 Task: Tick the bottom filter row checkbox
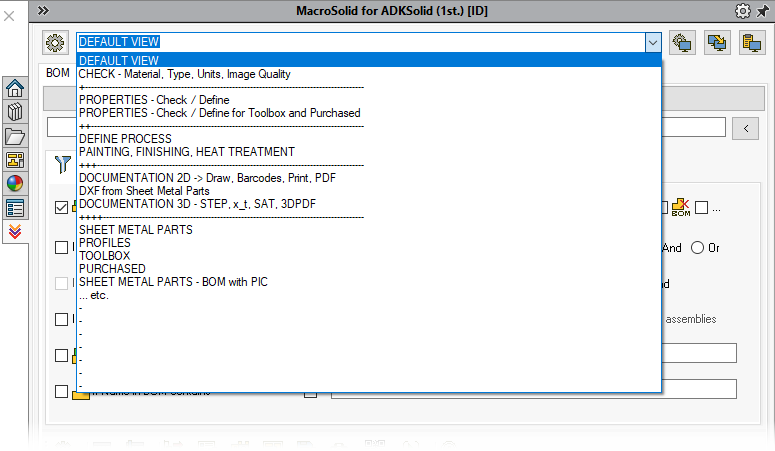click(61, 392)
